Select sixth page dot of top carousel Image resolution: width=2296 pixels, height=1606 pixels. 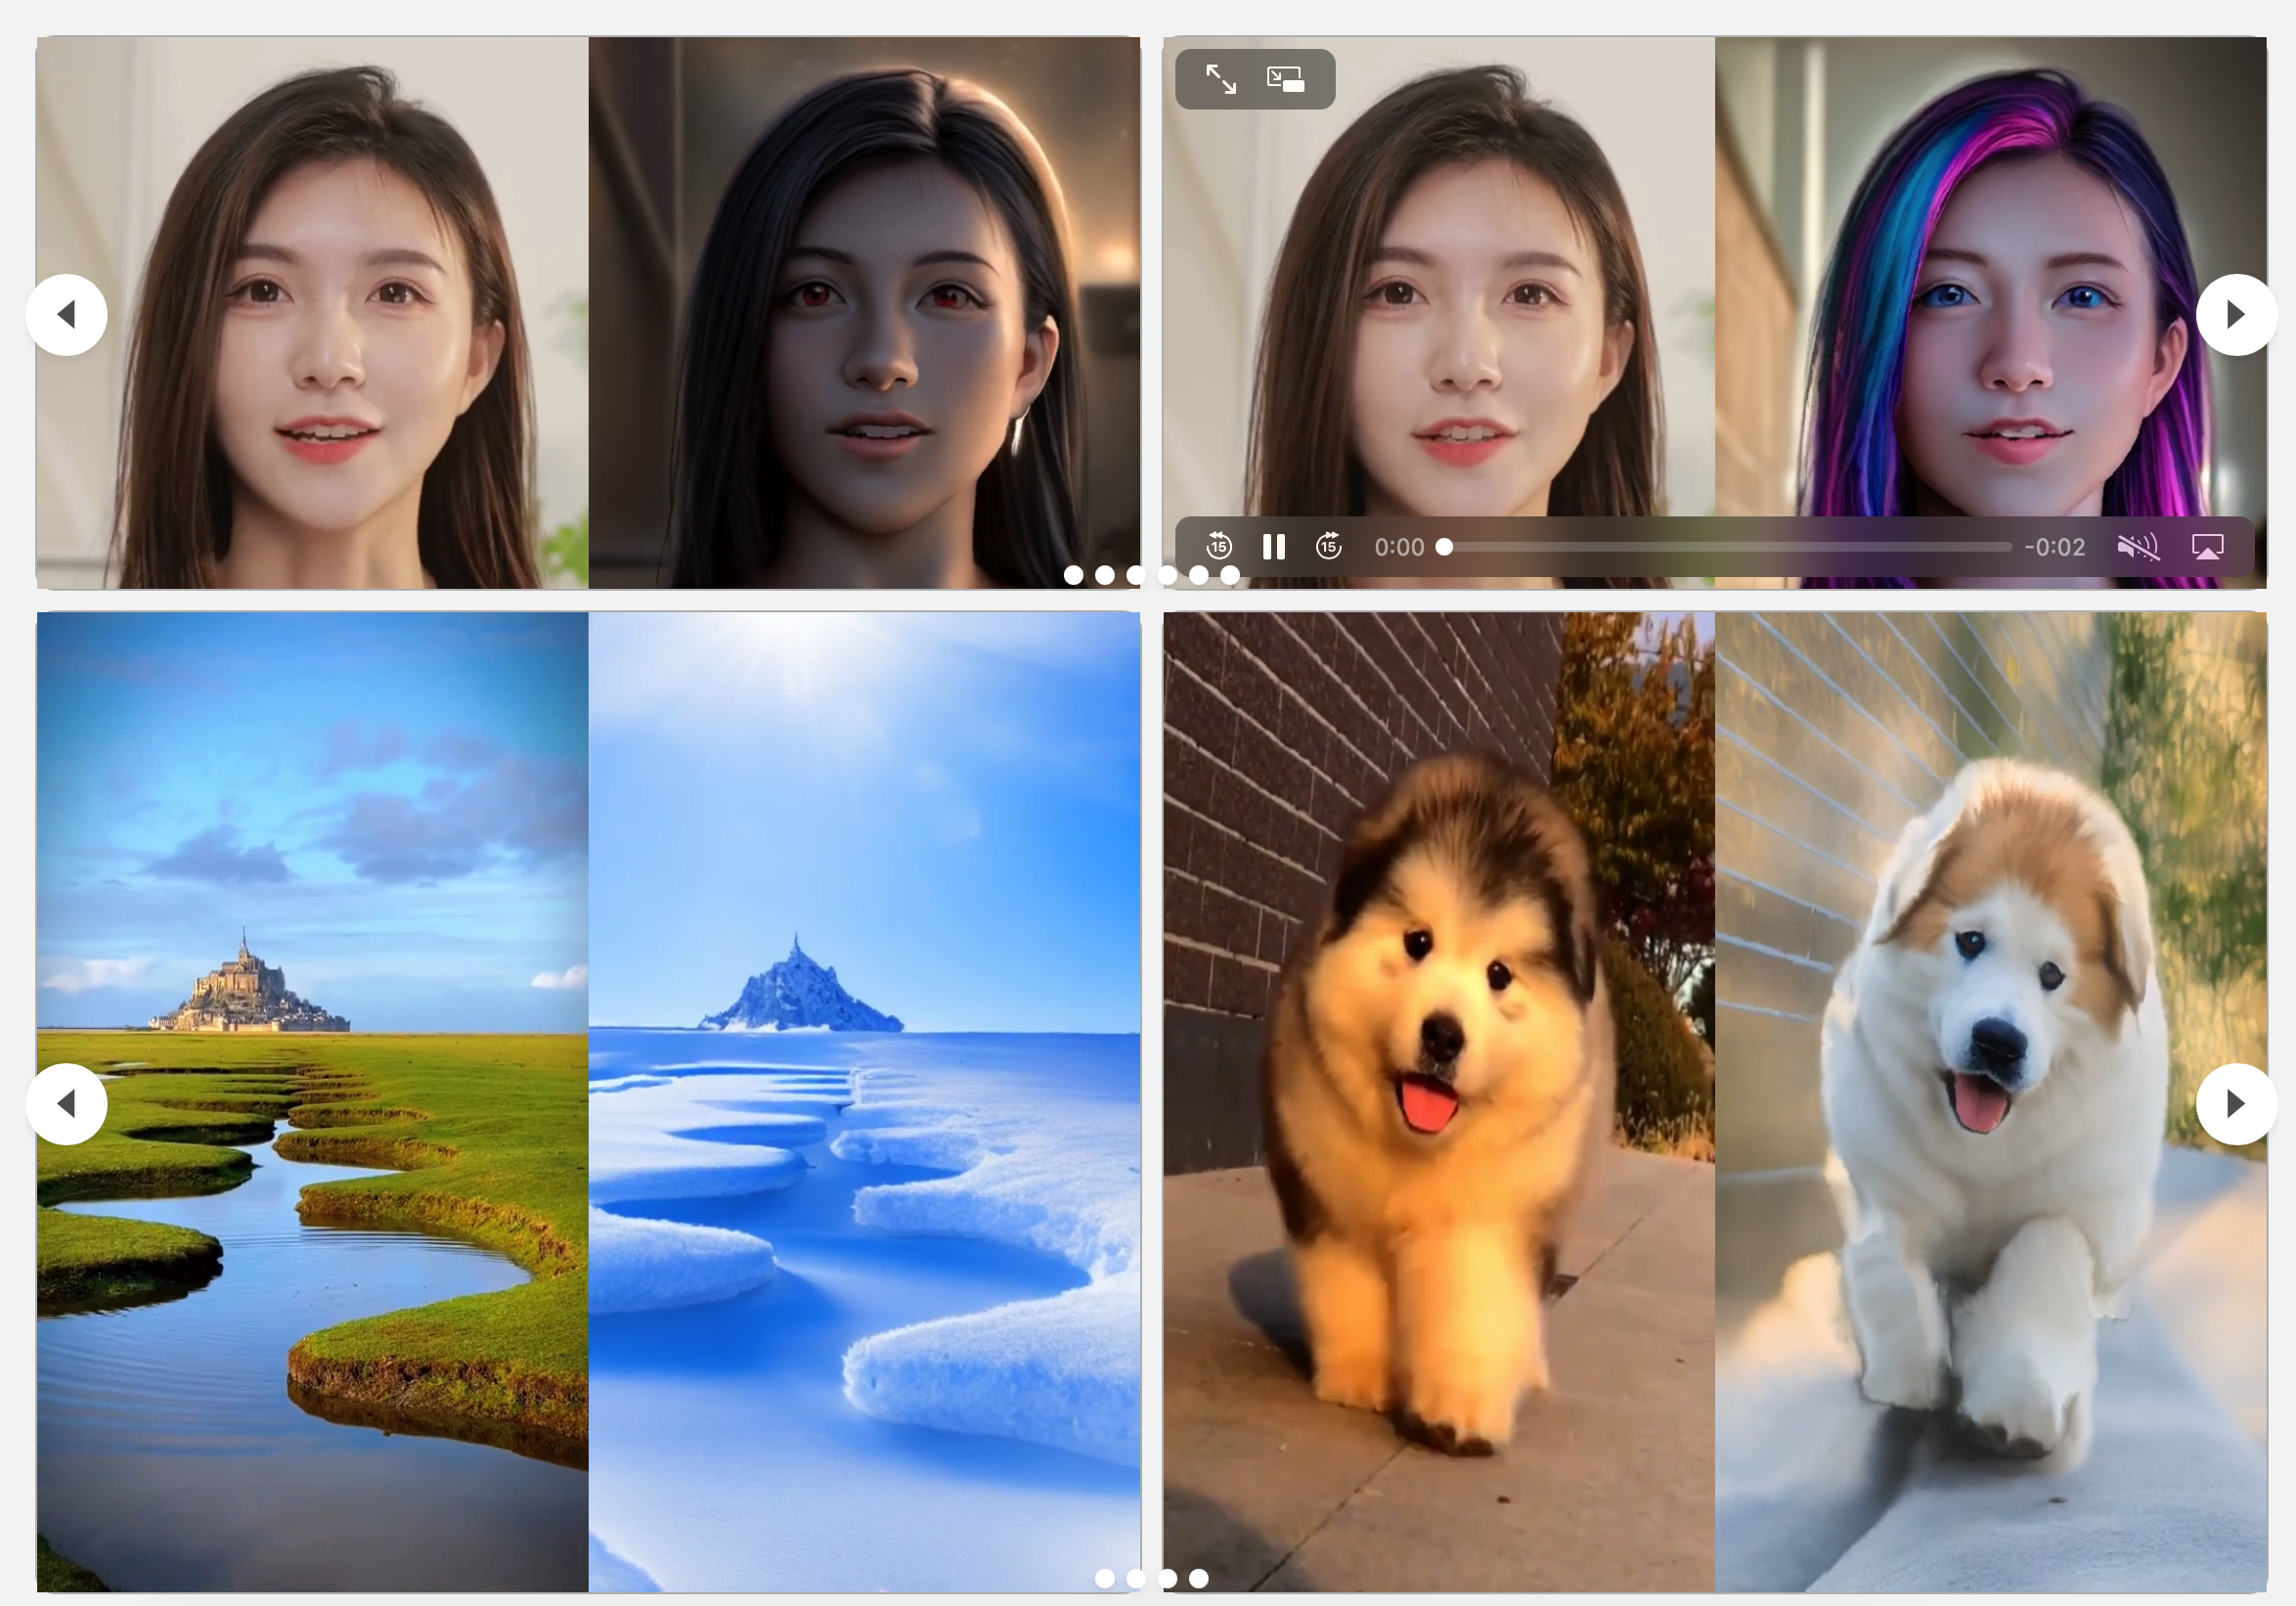(x=1230, y=575)
